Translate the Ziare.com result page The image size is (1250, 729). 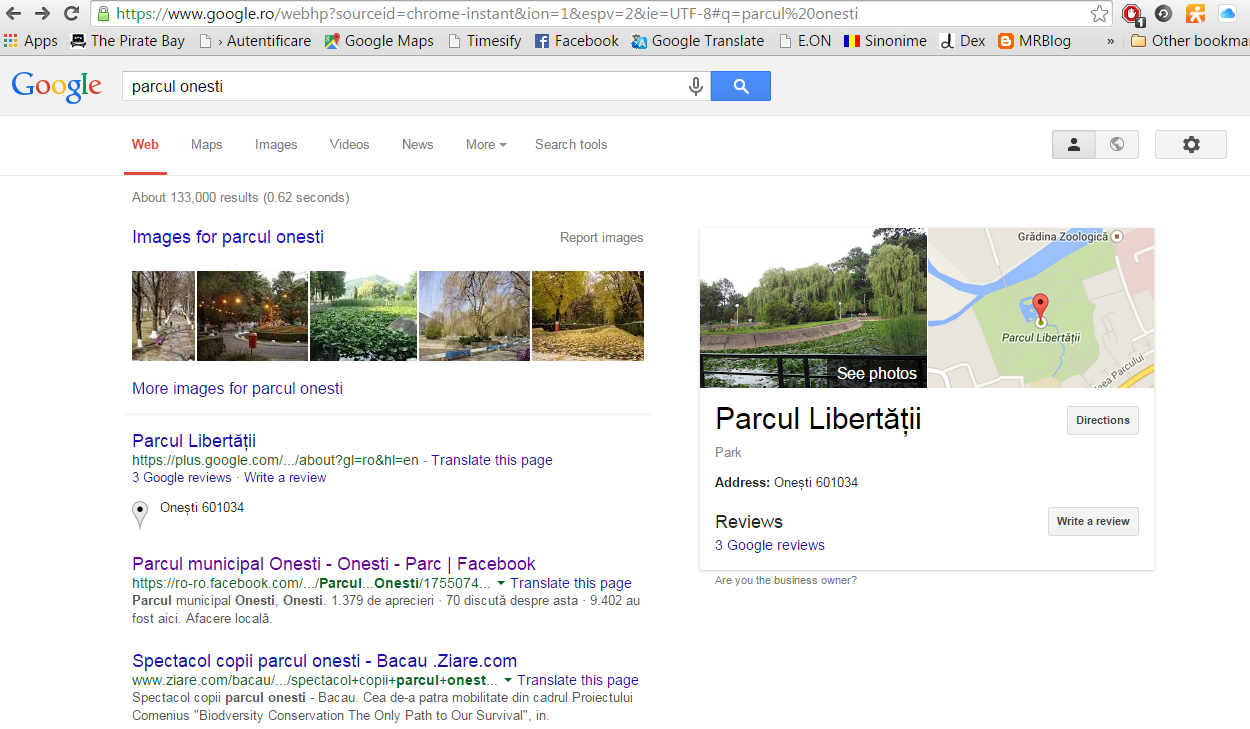click(578, 680)
